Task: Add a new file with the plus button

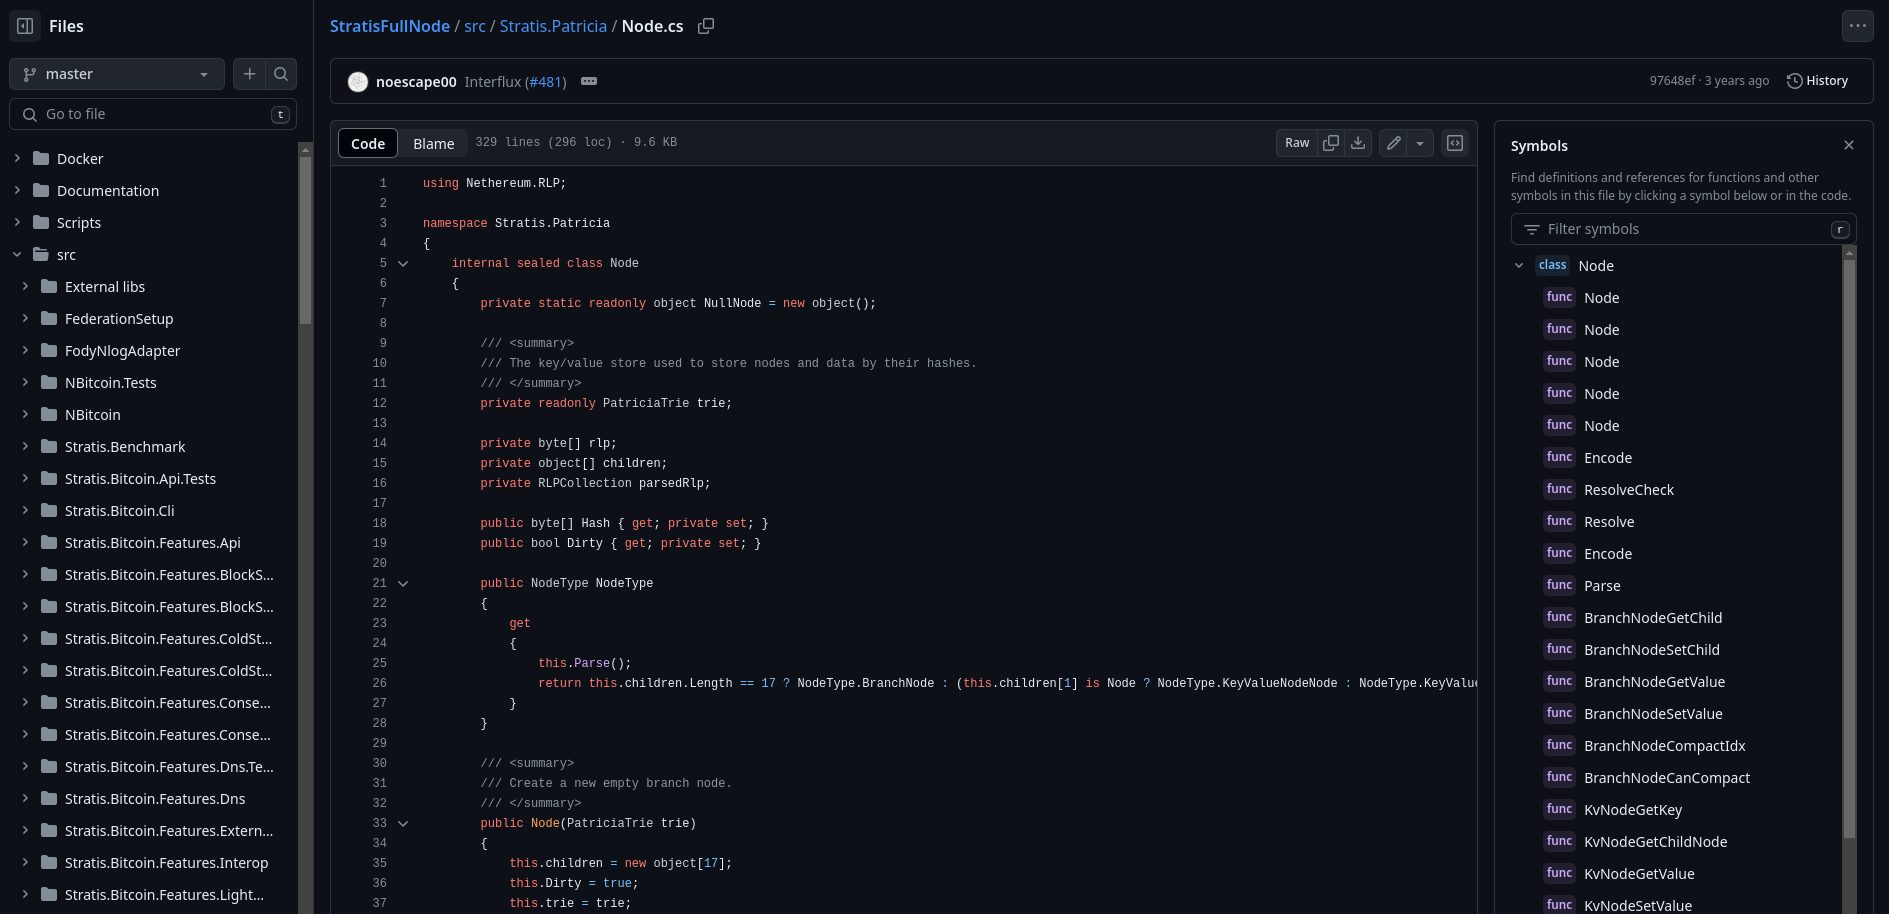Action: (x=250, y=74)
